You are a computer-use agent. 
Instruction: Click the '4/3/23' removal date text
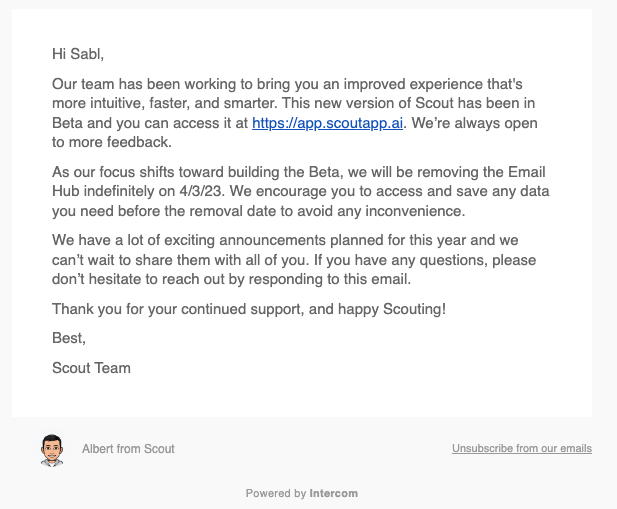[x=202, y=191]
